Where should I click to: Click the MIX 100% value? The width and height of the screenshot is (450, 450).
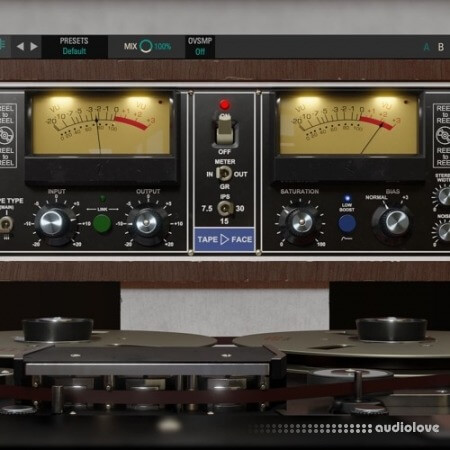click(163, 46)
